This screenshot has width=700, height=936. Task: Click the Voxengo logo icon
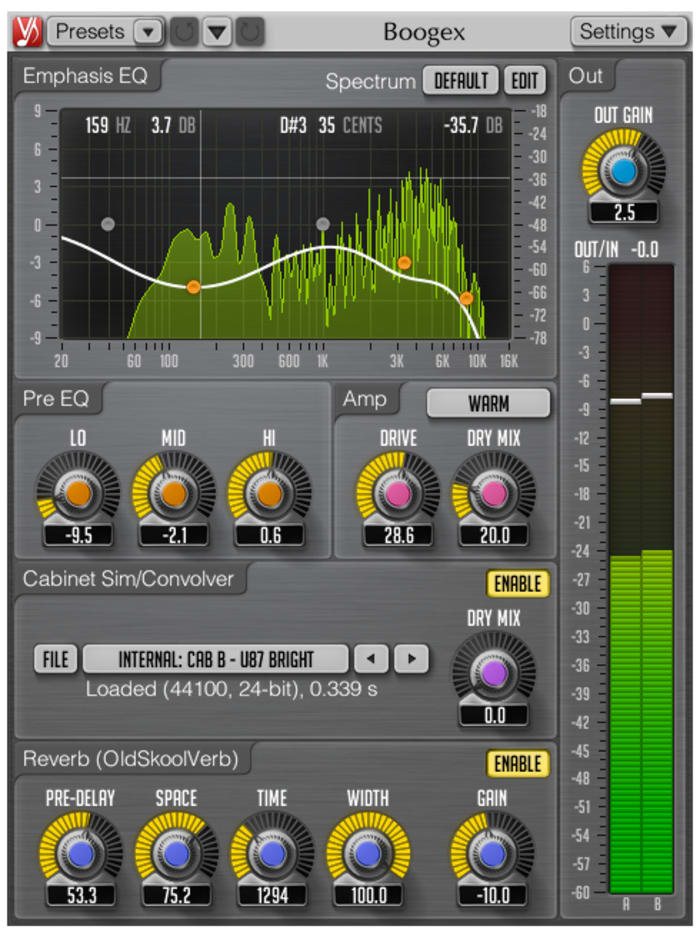click(27, 31)
